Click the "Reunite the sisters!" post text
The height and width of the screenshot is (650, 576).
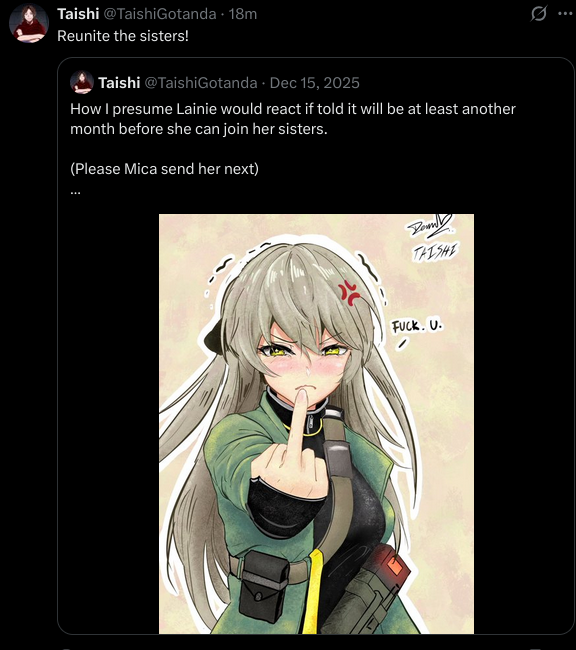(x=123, y=36)
